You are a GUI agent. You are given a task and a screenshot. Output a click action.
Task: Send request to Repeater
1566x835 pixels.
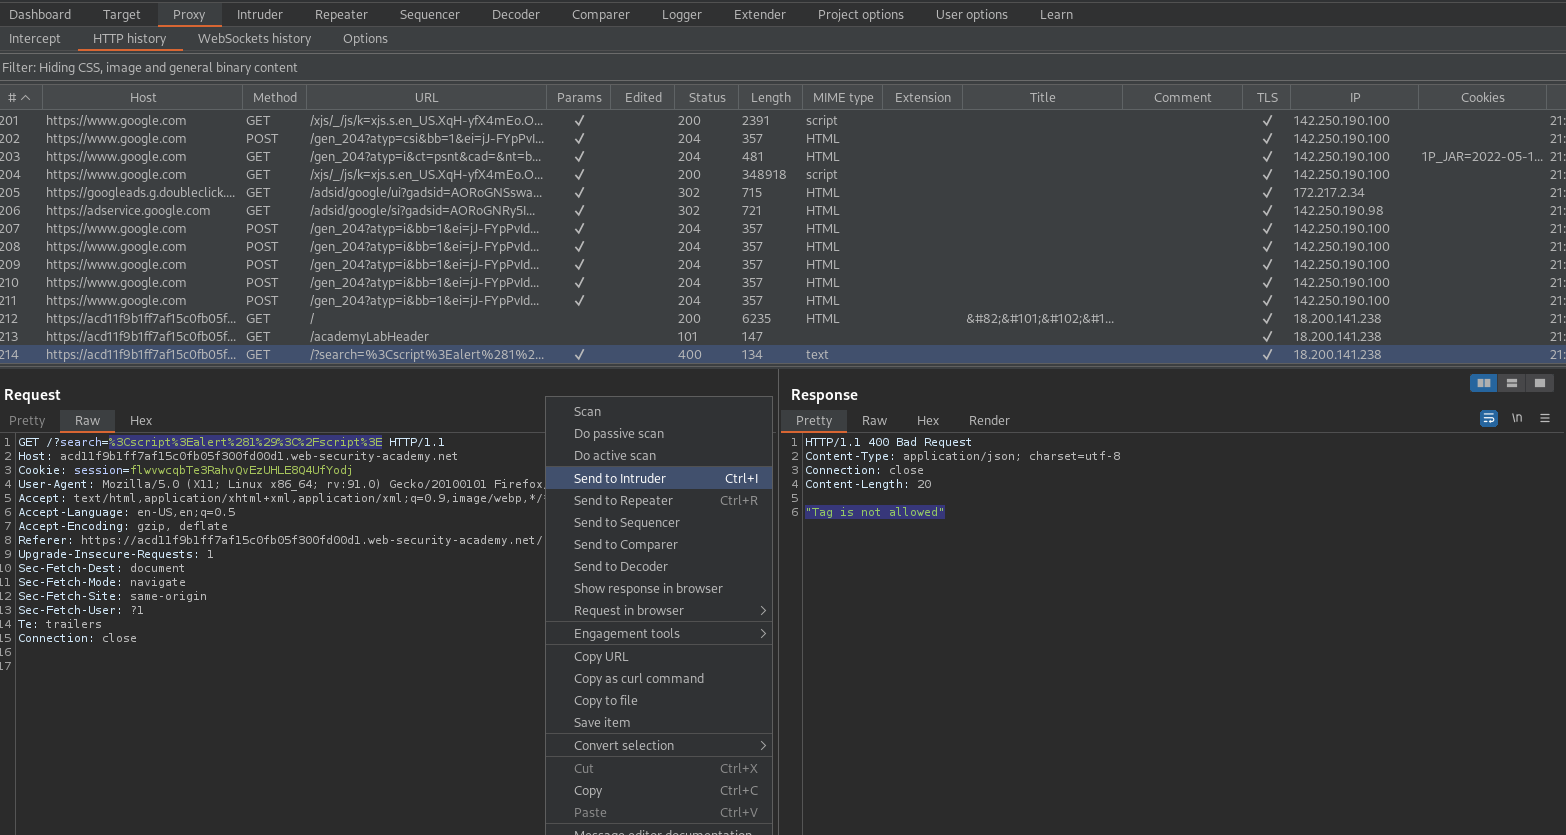point(659,500)
